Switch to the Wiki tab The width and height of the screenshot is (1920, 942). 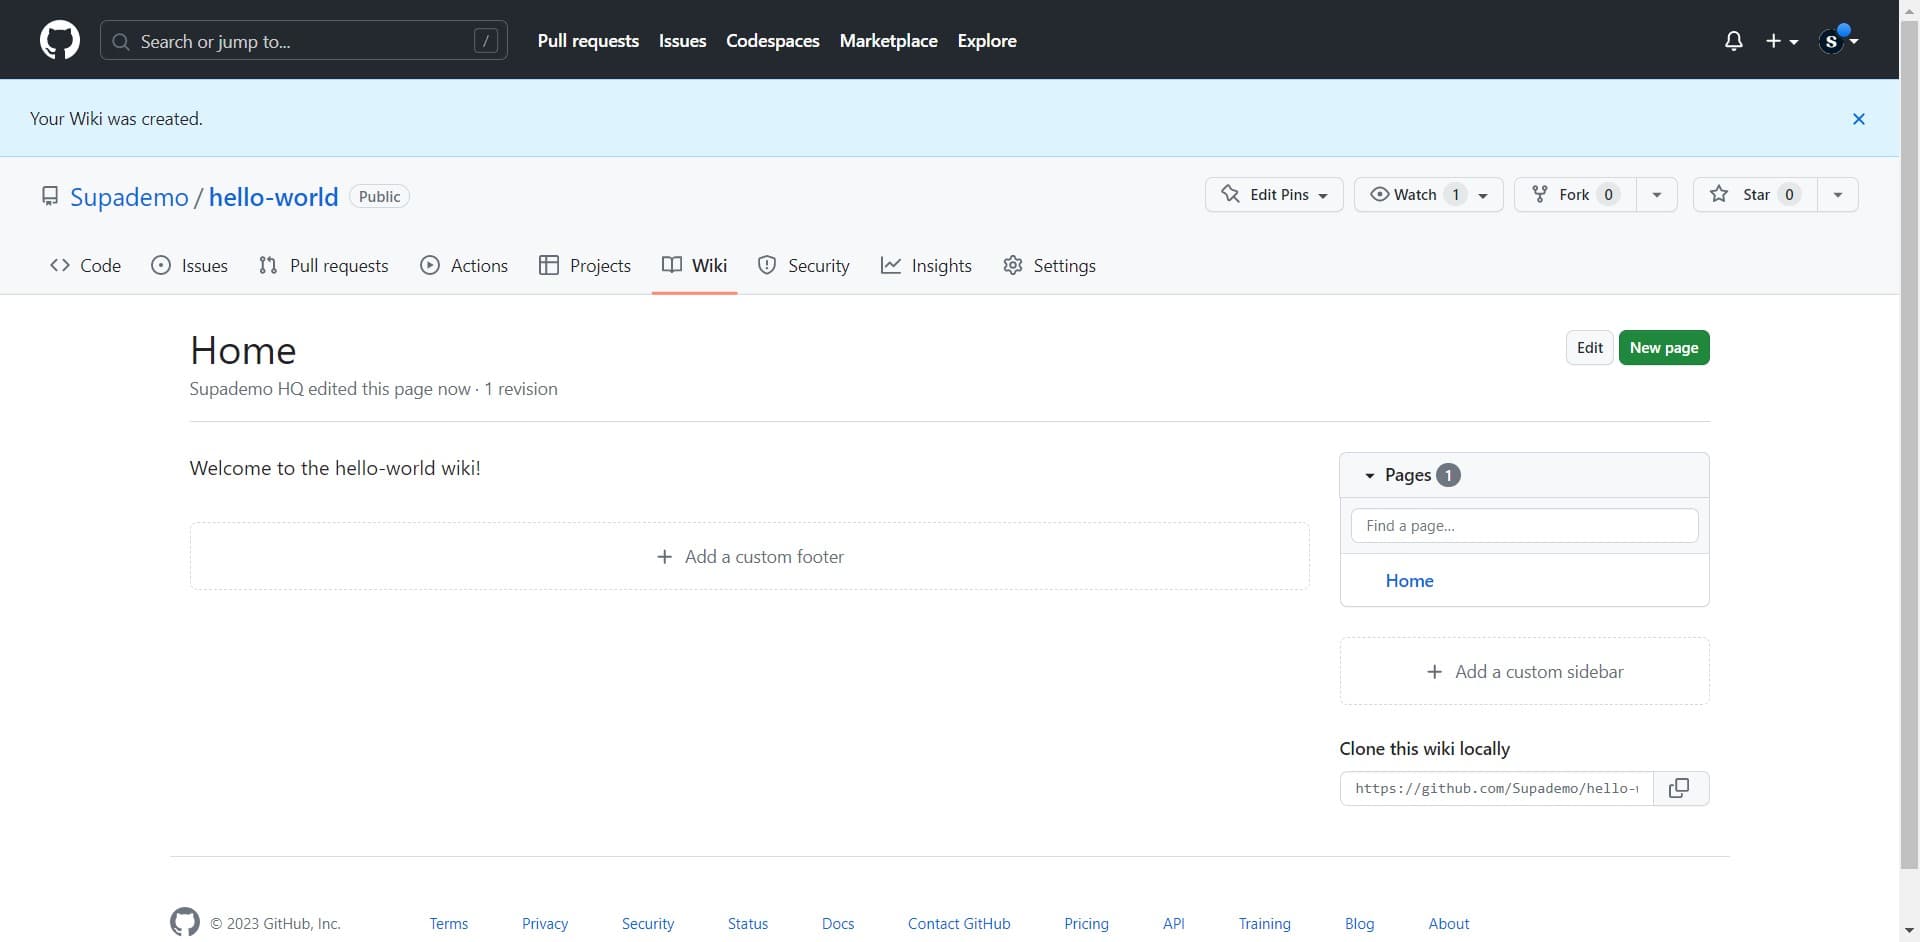[695, 265]
